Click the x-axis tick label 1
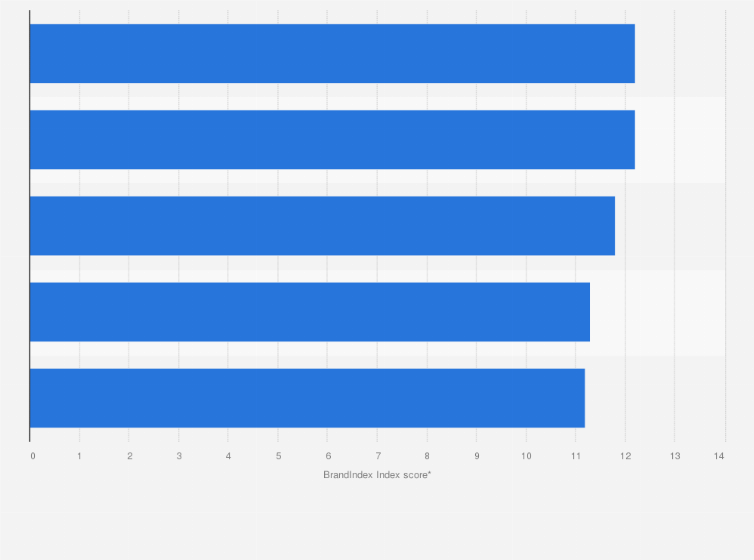 tap(80, 456)
